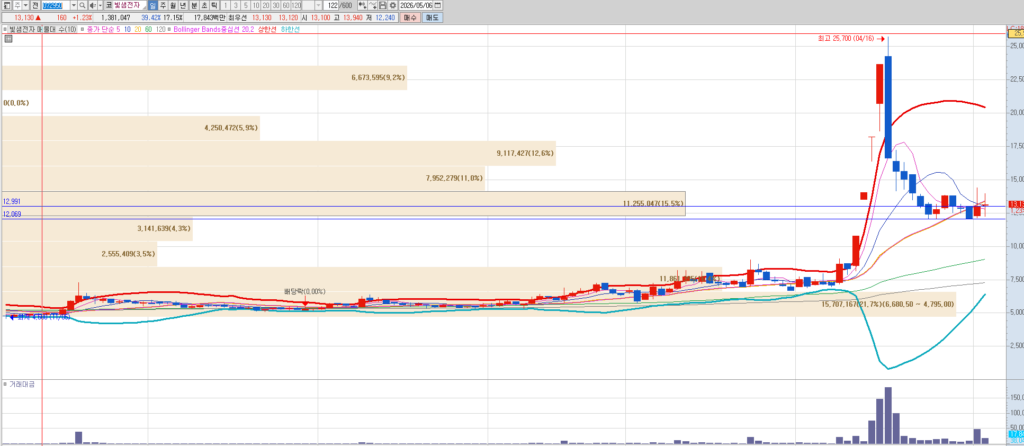The width and height of the screenshot is (1024, 446).
Task: Click the 매수 (buy) button
Action: coord(409,18)
